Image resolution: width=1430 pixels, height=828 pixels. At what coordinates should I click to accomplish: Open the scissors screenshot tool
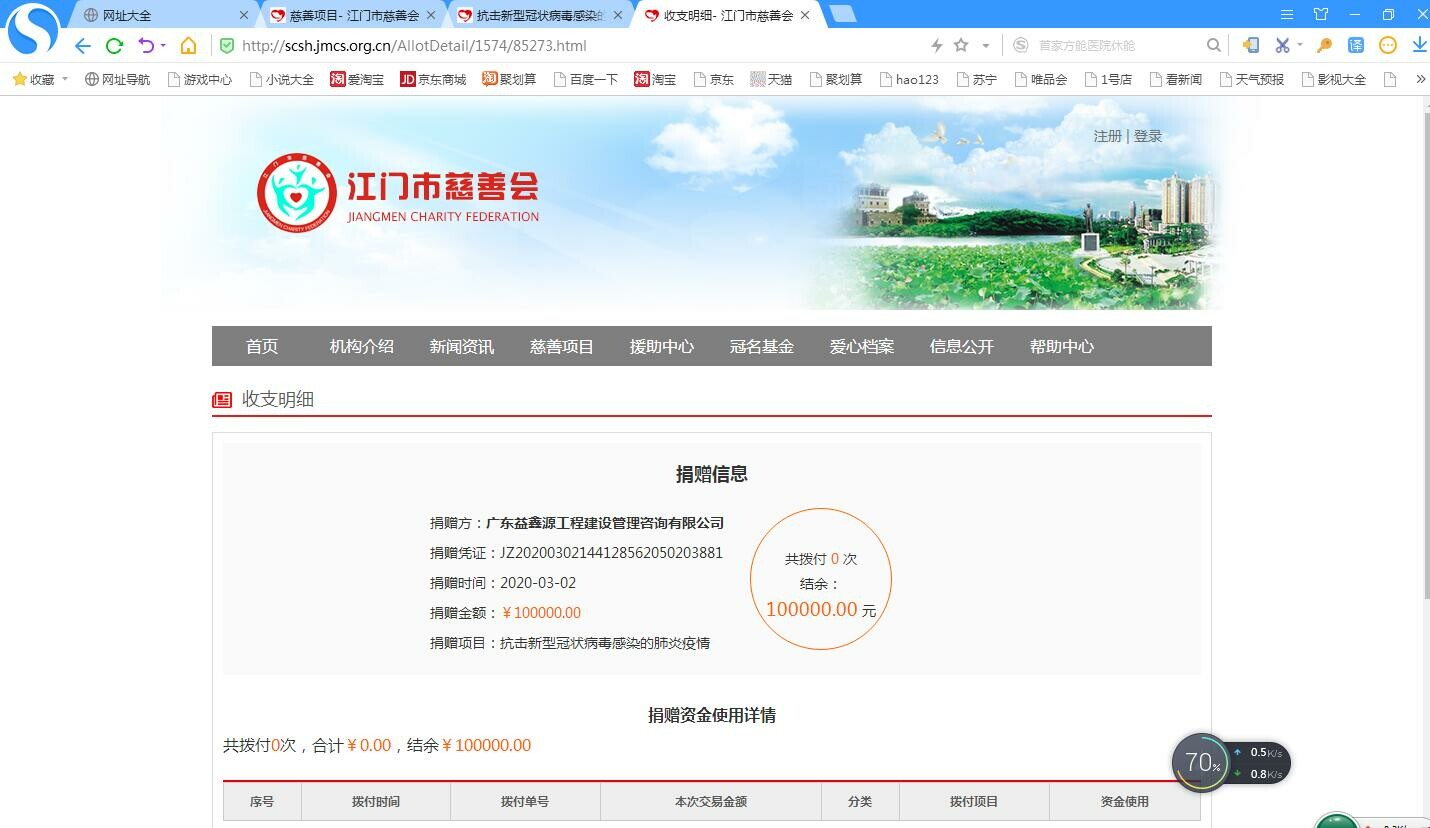[x=1282, y=45]
